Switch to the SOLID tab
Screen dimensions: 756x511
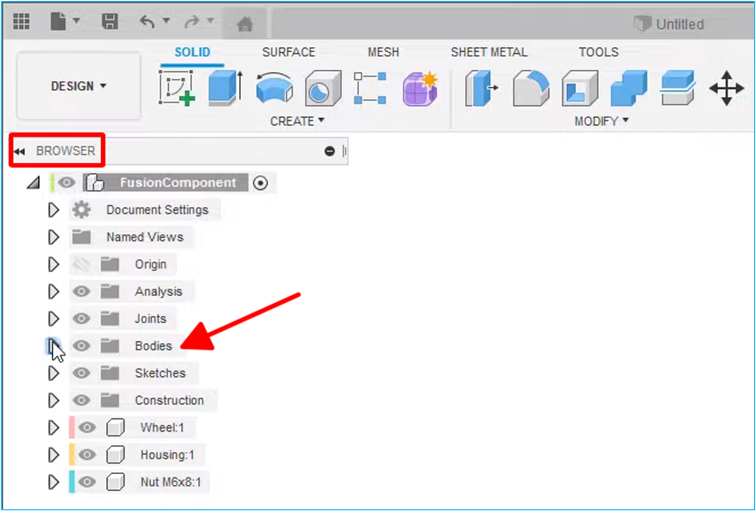click(x=192, y=52)
